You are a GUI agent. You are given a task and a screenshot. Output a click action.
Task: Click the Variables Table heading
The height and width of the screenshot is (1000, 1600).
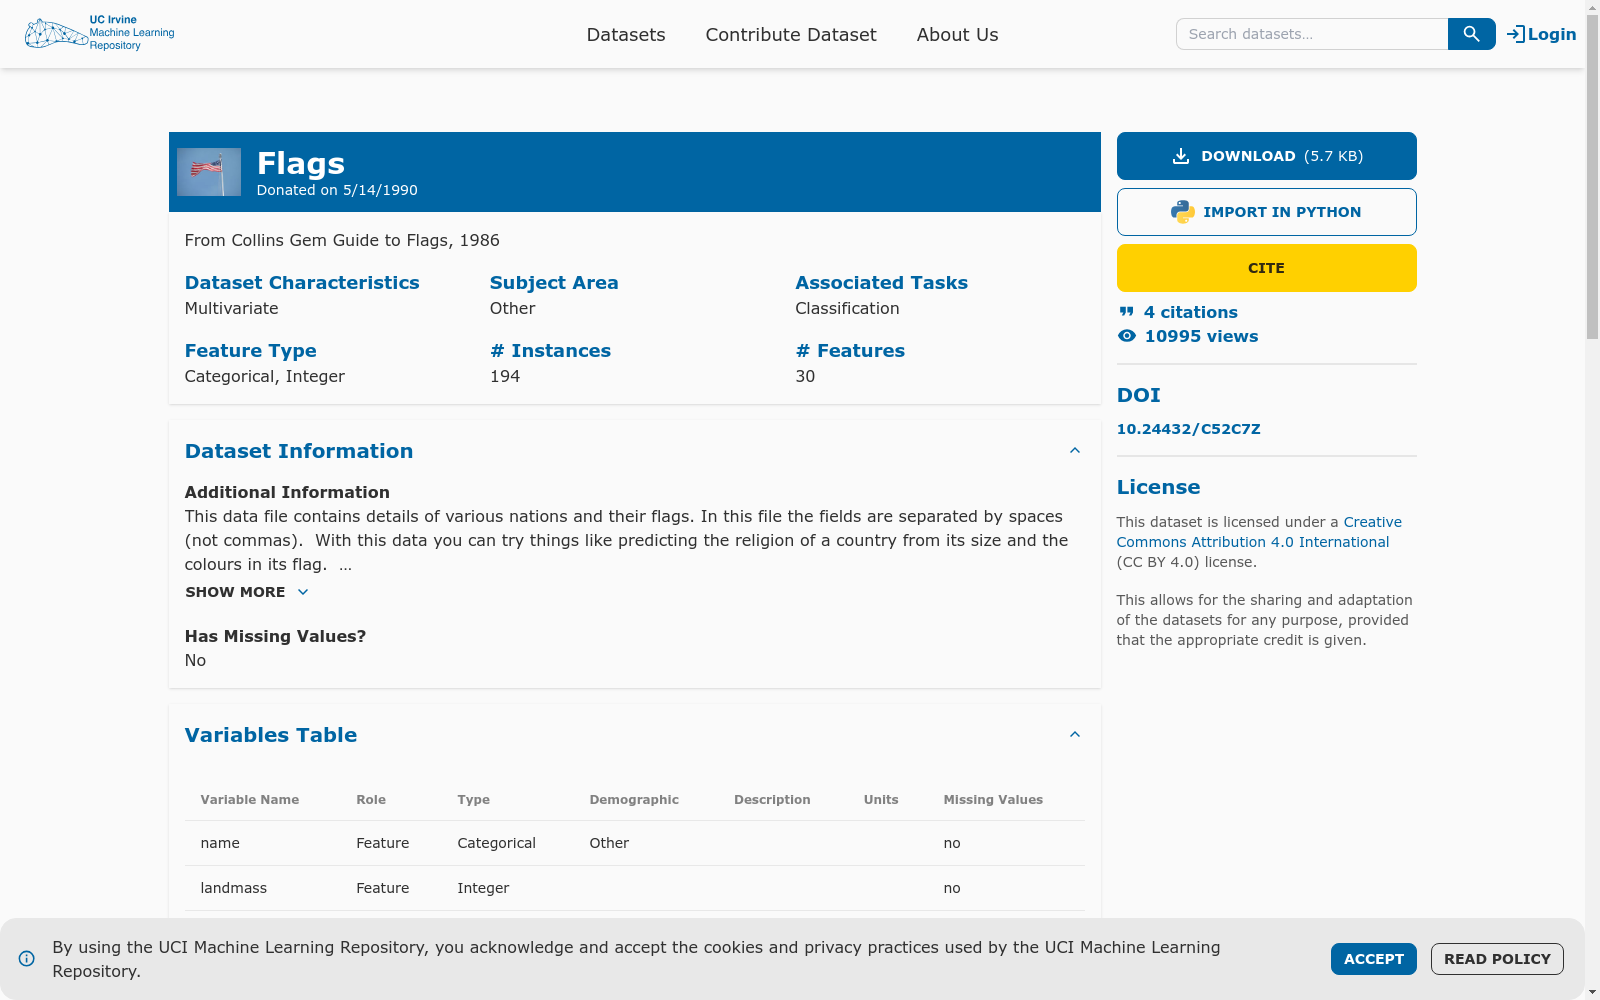271,735
